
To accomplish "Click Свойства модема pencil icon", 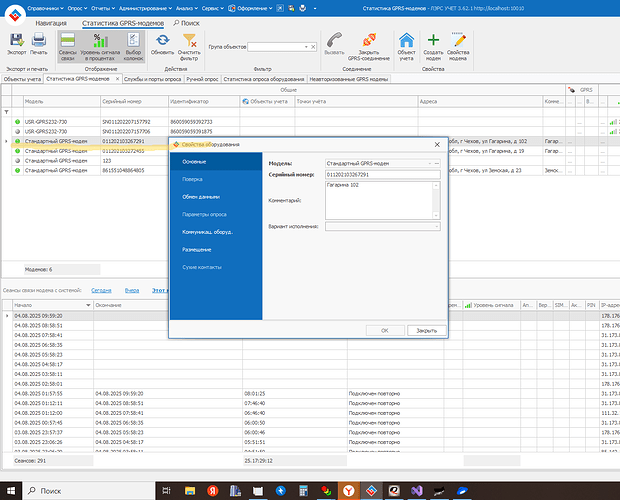I will coord(459,40).
